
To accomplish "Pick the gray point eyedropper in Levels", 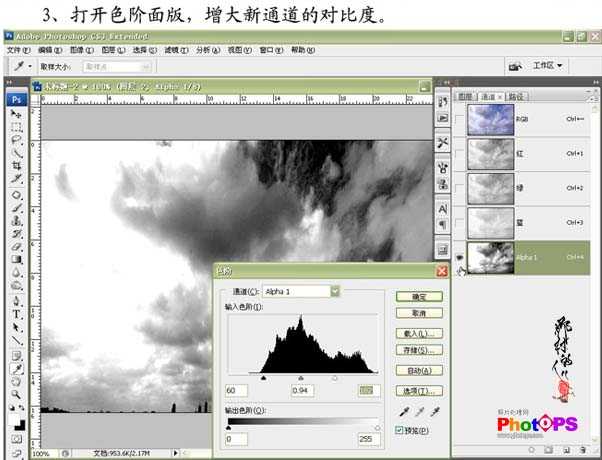I will 420,412.
